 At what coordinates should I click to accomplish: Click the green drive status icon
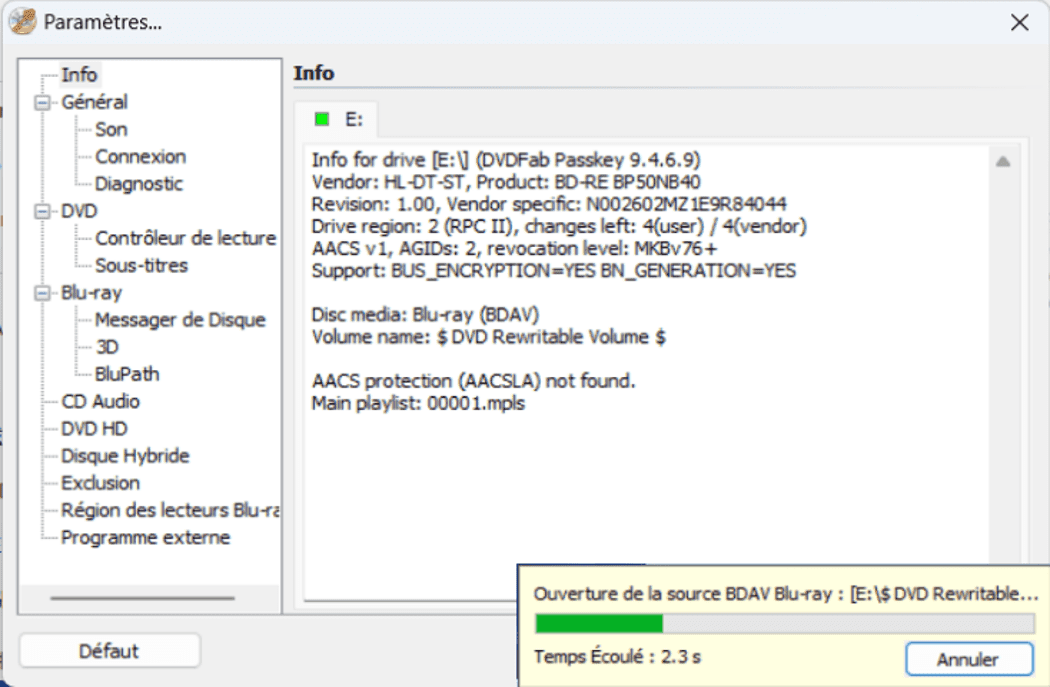pyautogui.click(x=322, y=119)
